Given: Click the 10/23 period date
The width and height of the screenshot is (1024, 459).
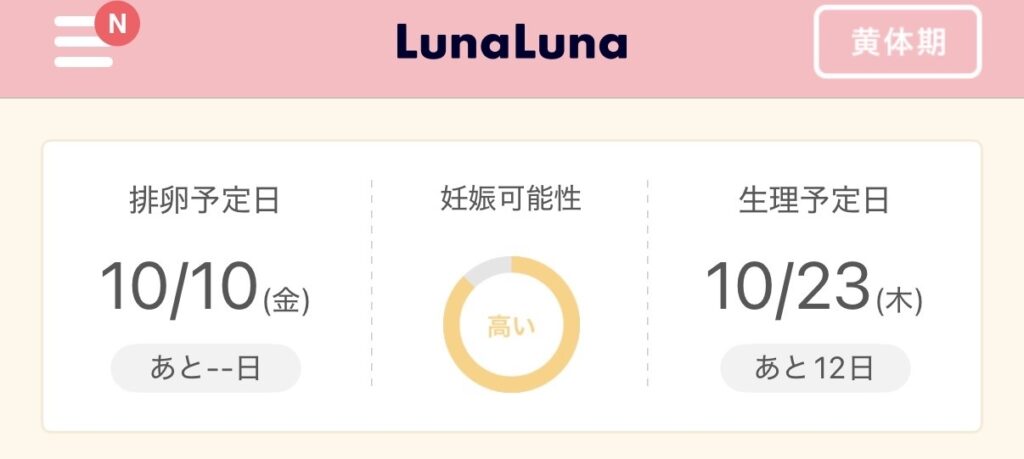Looking at the screenshot, I should pos(787,288).
